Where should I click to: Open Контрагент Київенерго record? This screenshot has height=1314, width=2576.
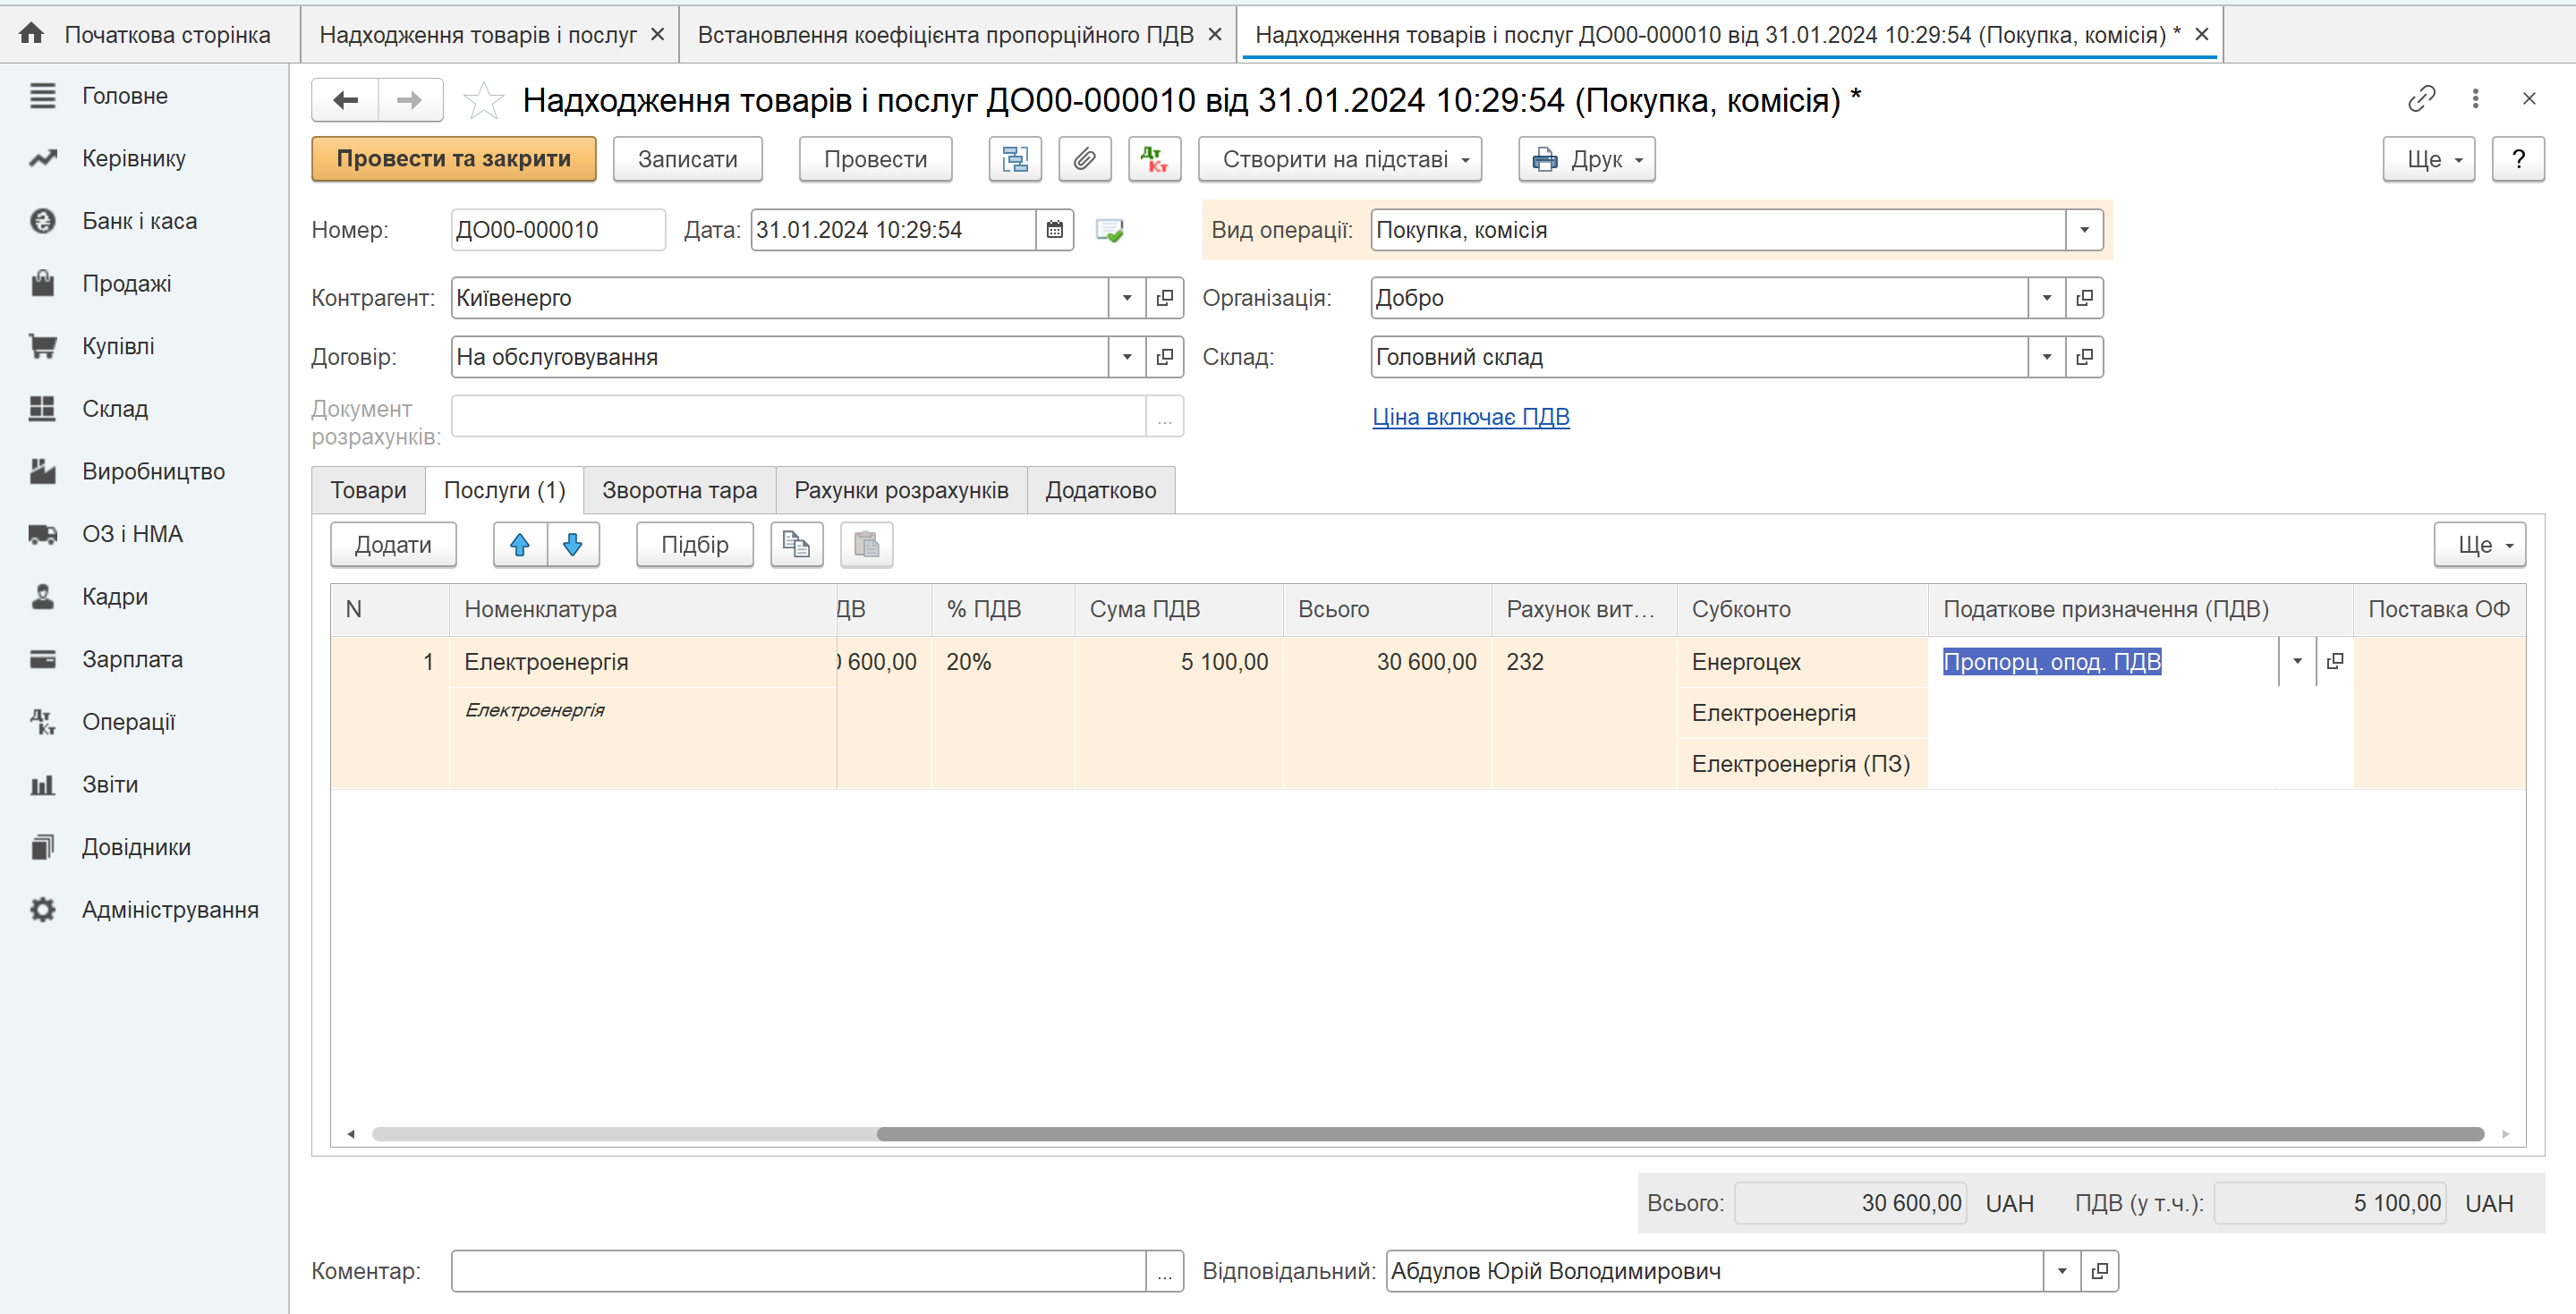[1165, 298]
